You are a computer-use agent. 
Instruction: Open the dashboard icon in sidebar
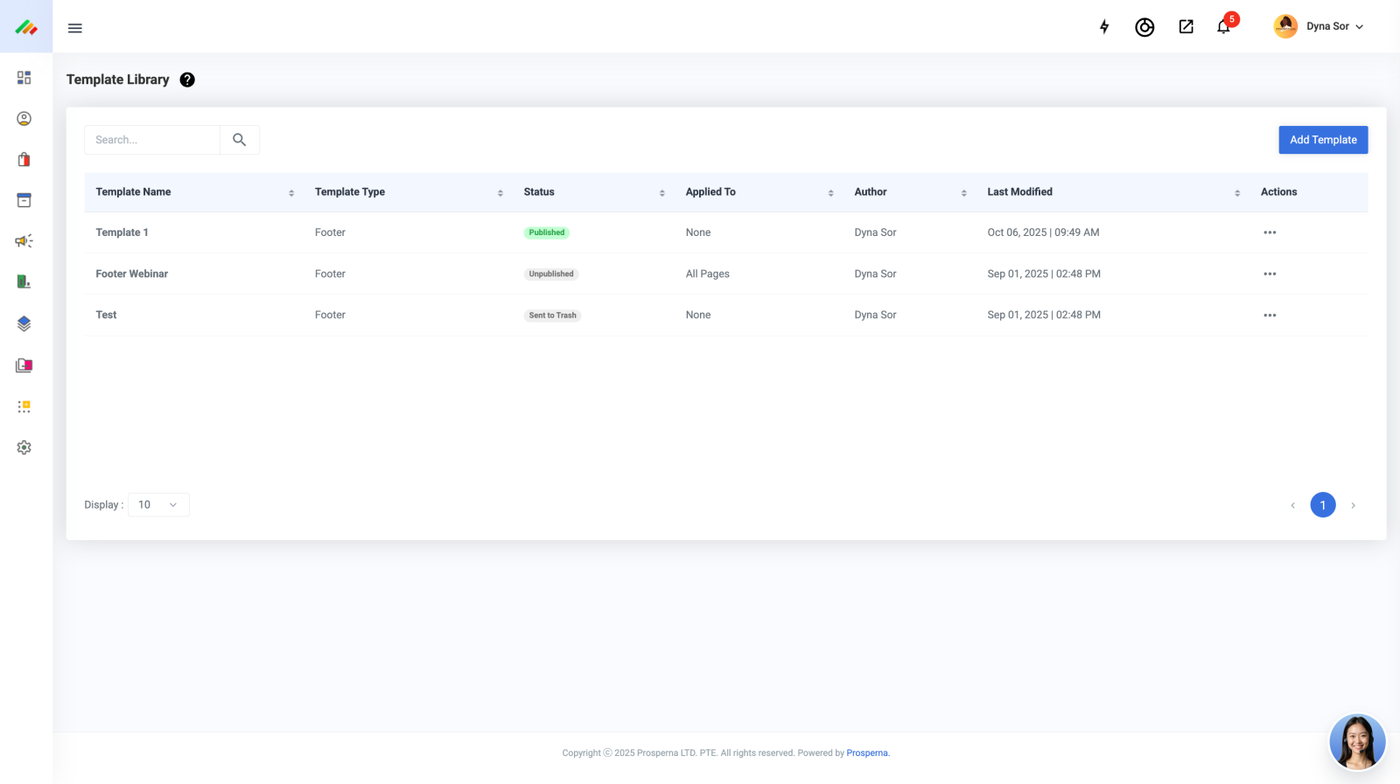[24, 78]
